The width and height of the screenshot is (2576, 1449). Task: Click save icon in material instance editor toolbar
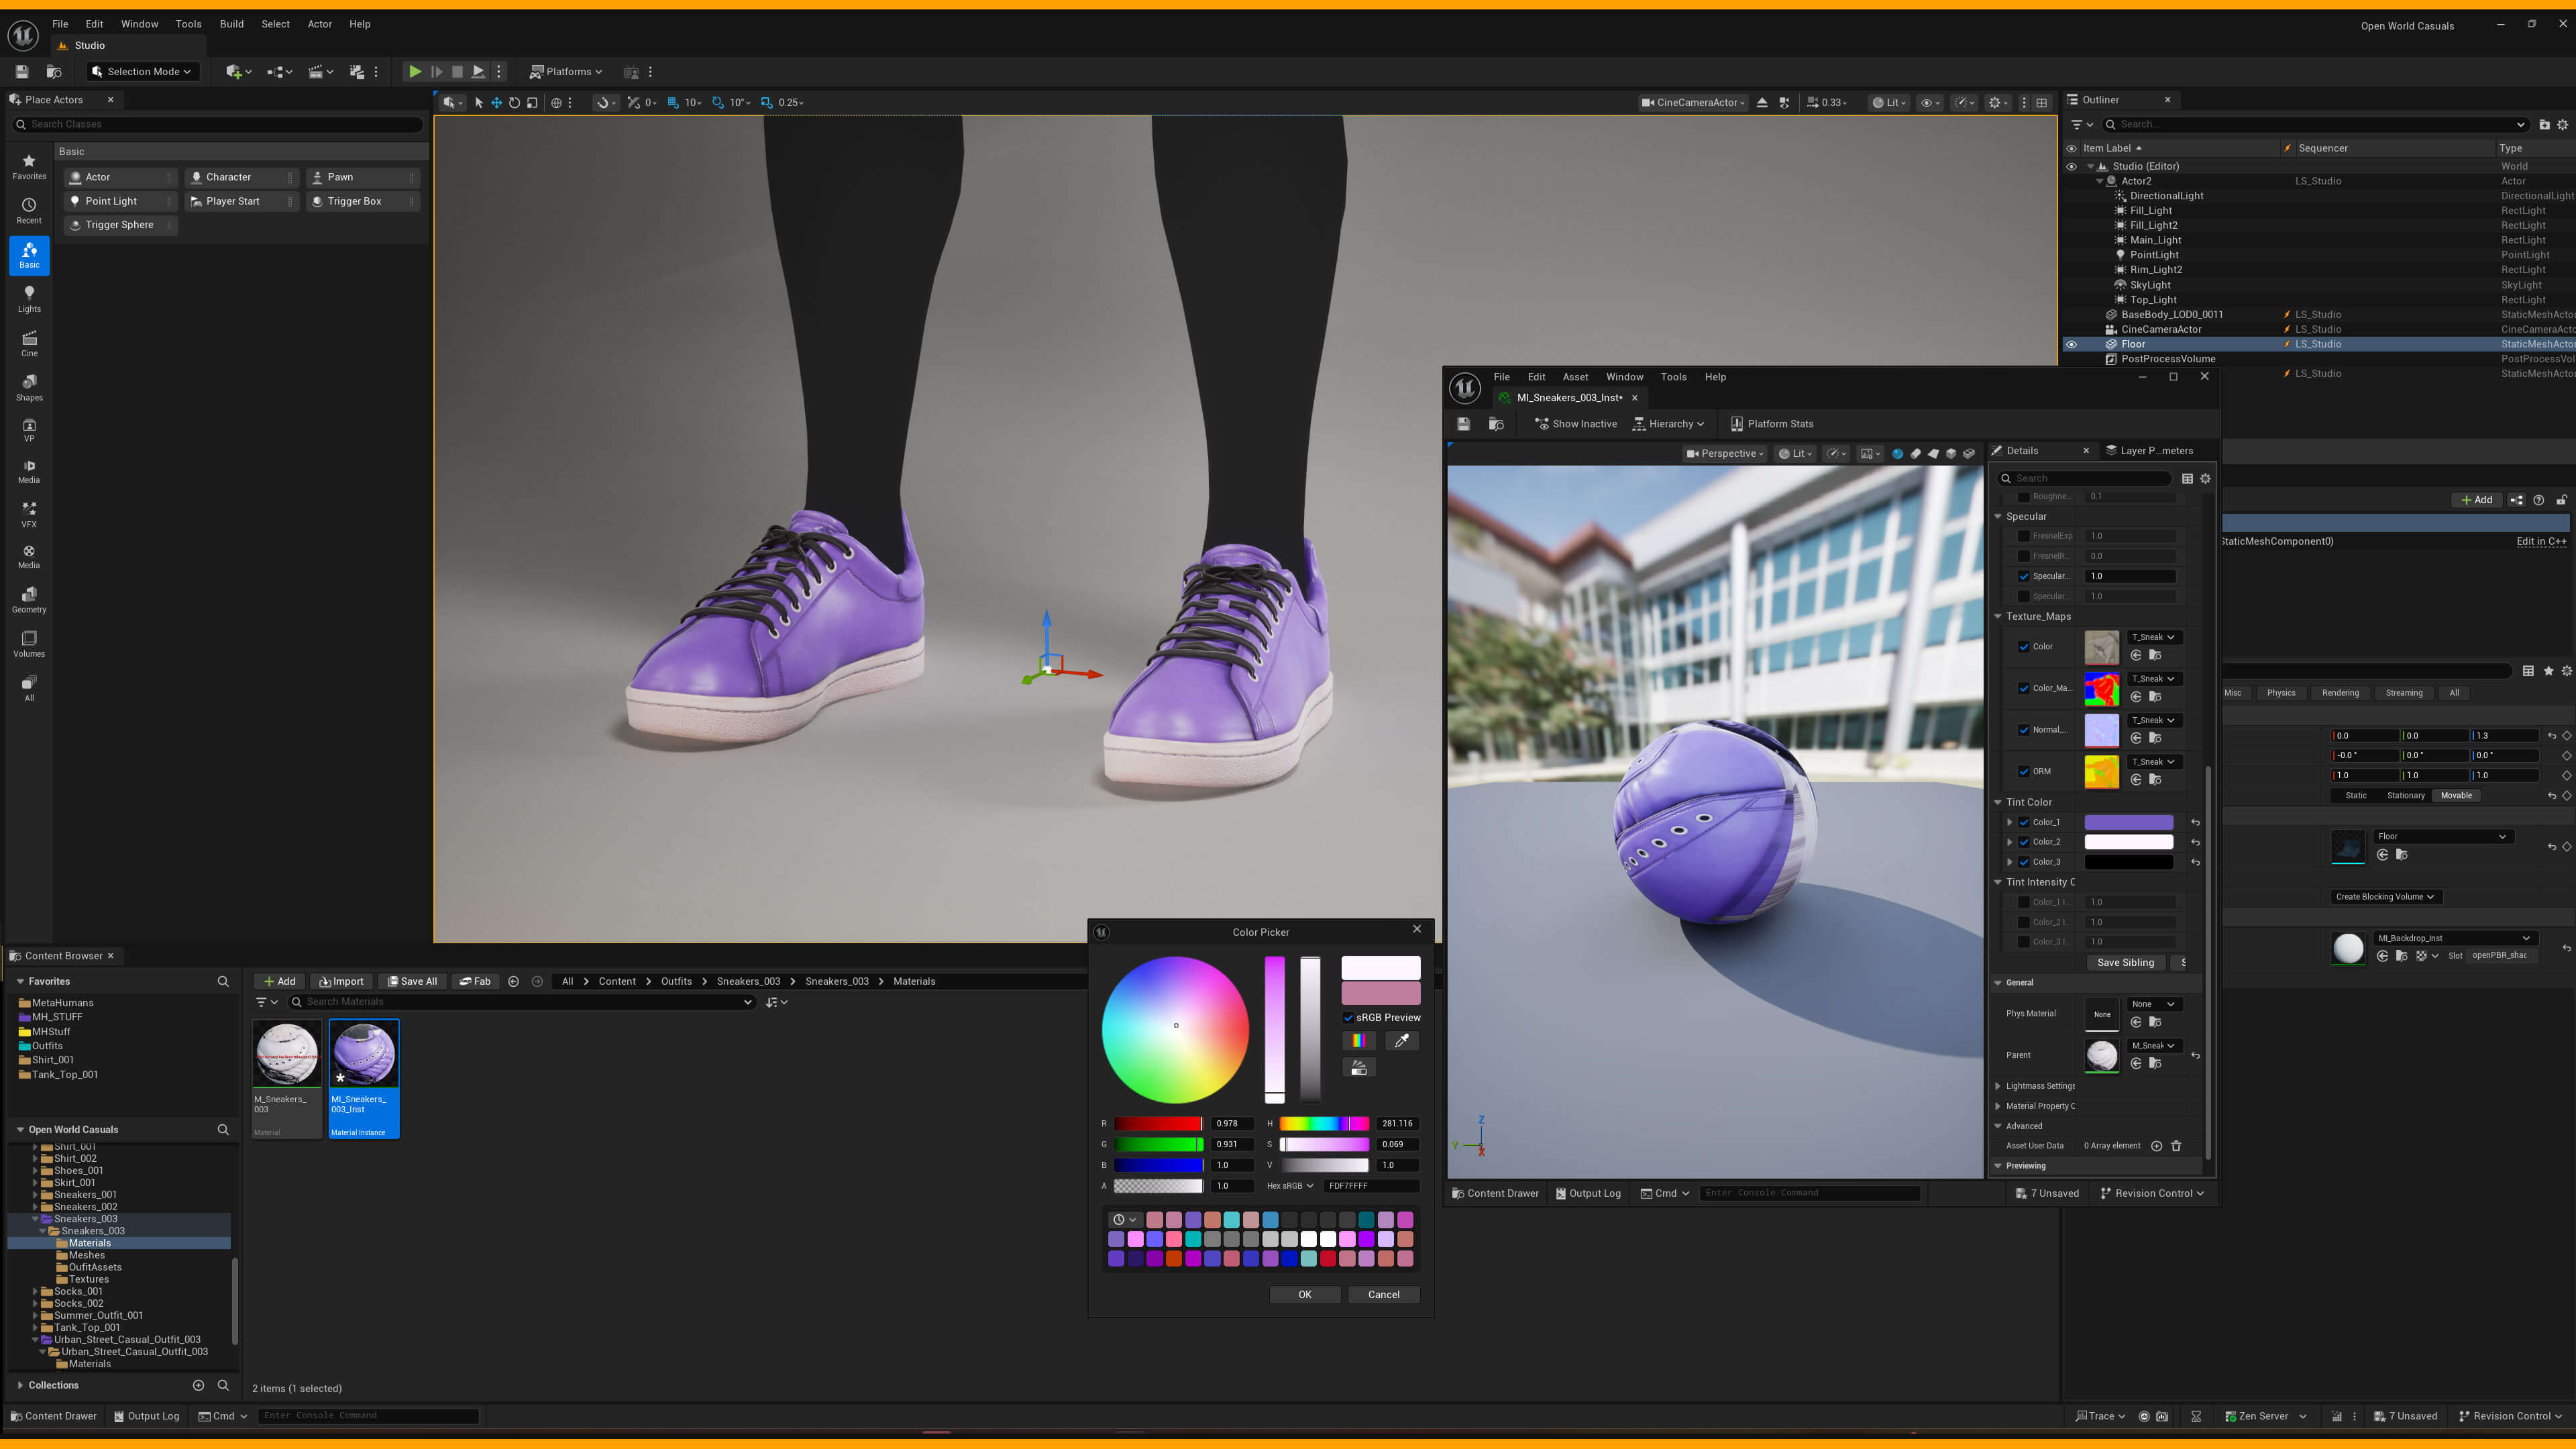1463,424
